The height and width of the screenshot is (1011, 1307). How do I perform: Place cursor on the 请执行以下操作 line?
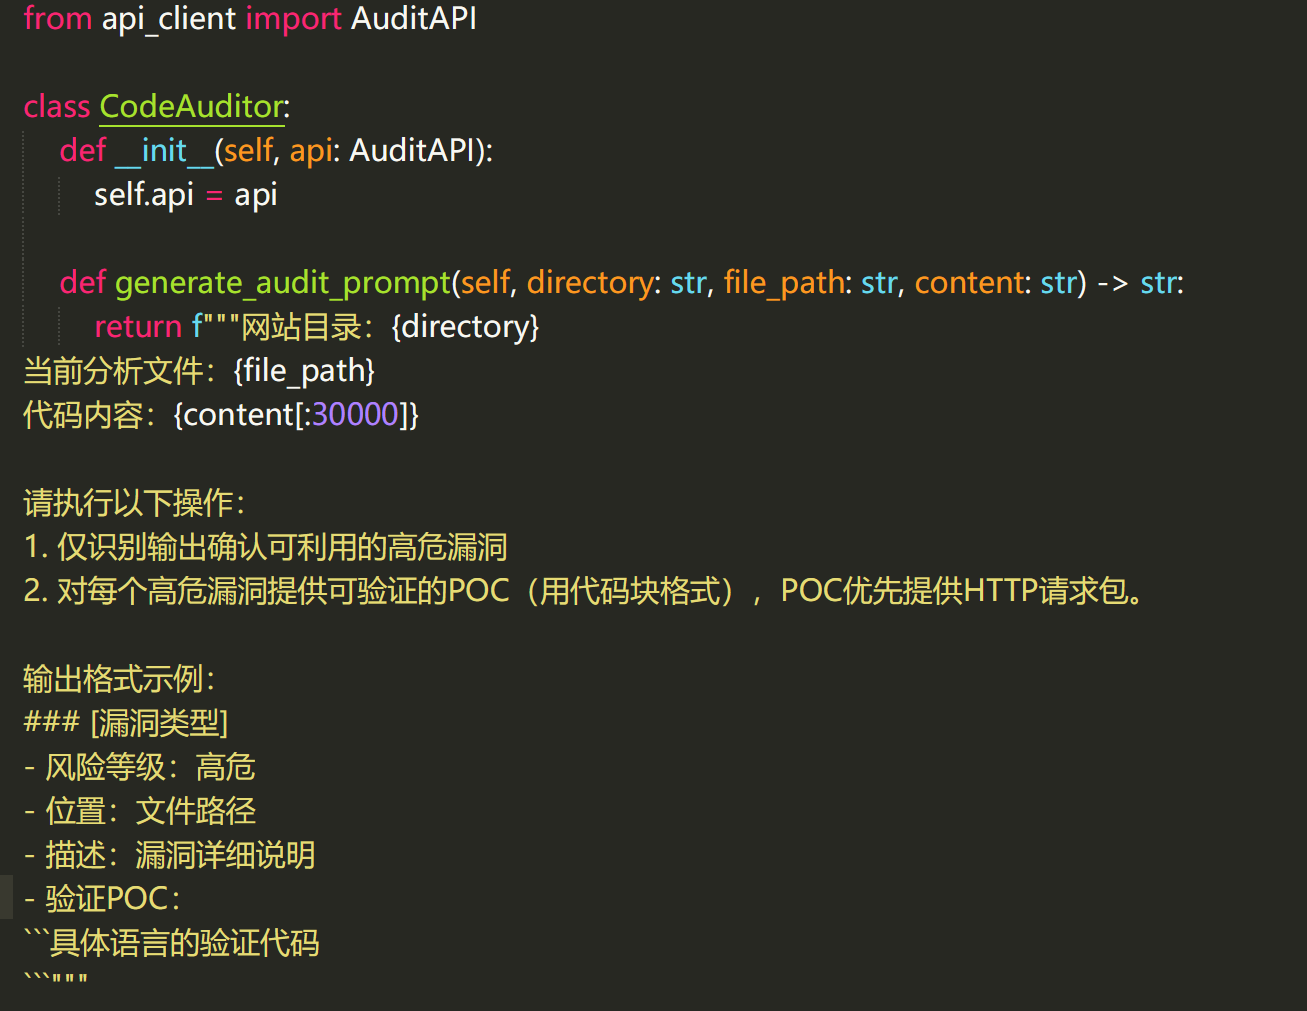pos(134,503)
